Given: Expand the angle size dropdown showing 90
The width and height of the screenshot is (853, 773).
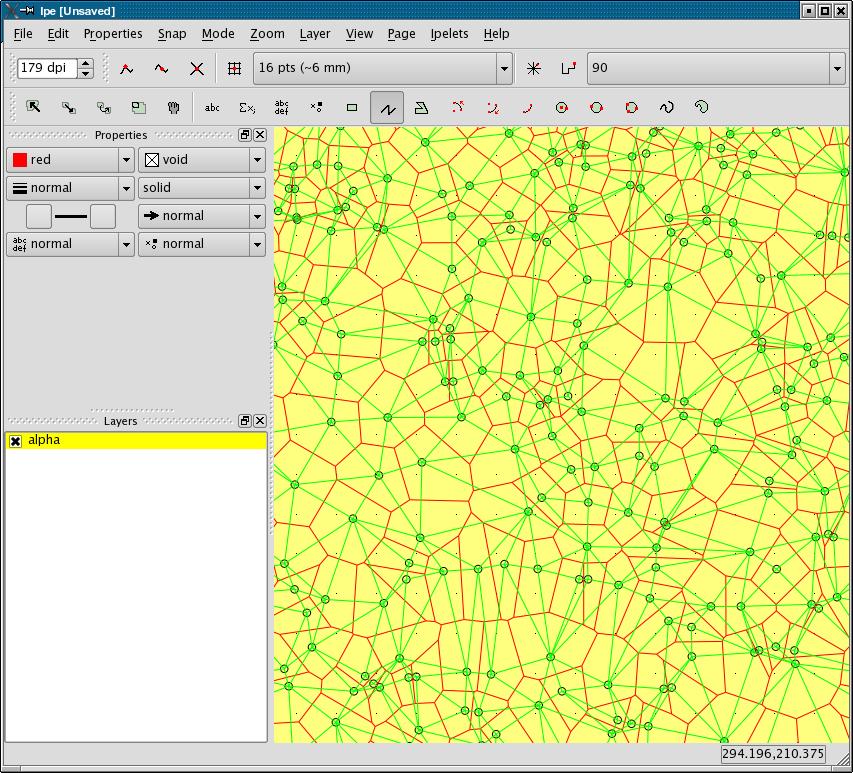Looking at the screenshot, I should 836,69.
